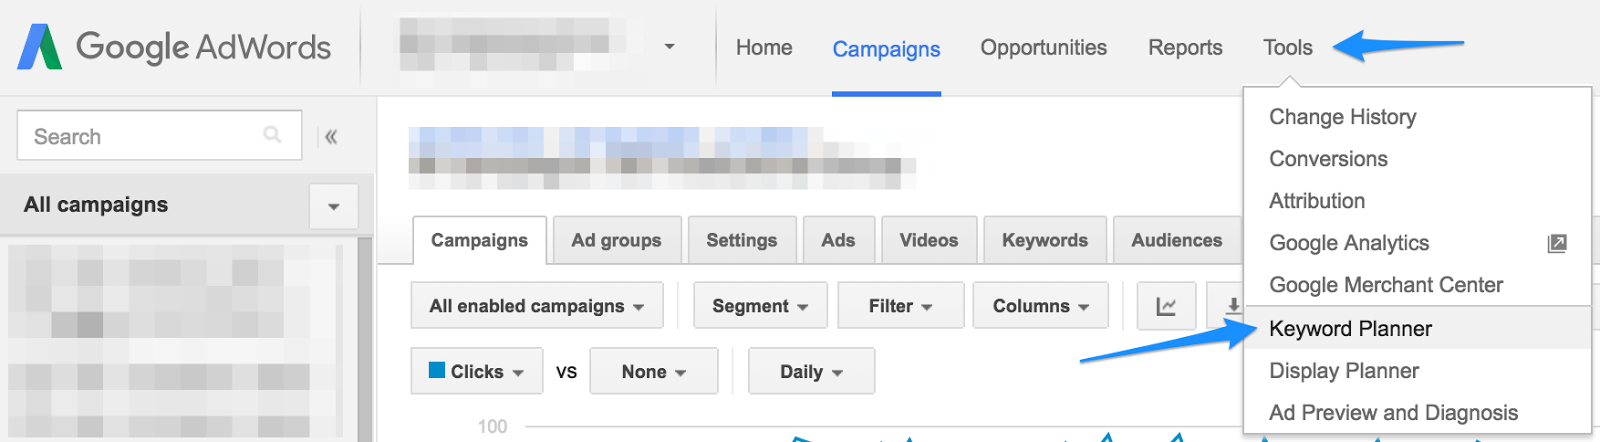This screenshot has width=1600, height=442.
Task: Go to Opportunities in top navigation
Action: tap(1043, 47)
